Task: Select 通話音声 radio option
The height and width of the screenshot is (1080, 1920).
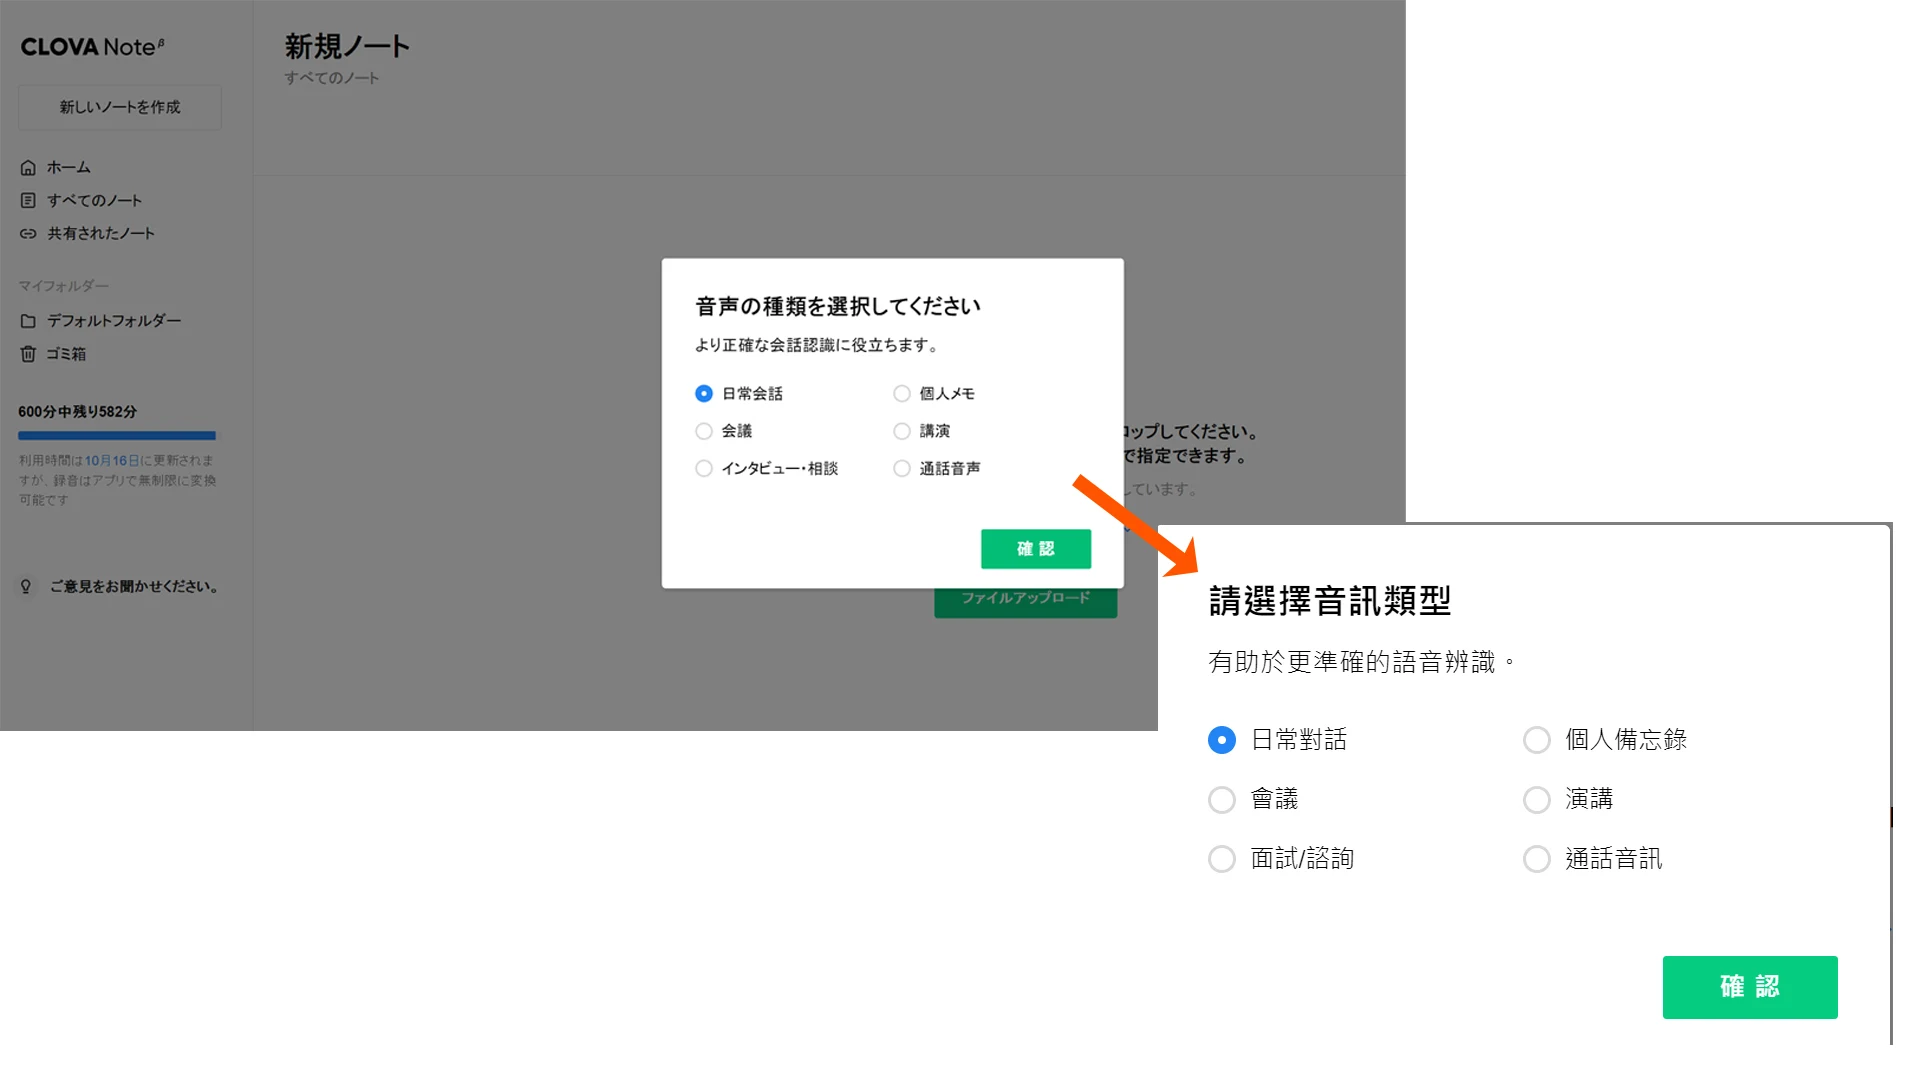Action: (x=902, y=468)
